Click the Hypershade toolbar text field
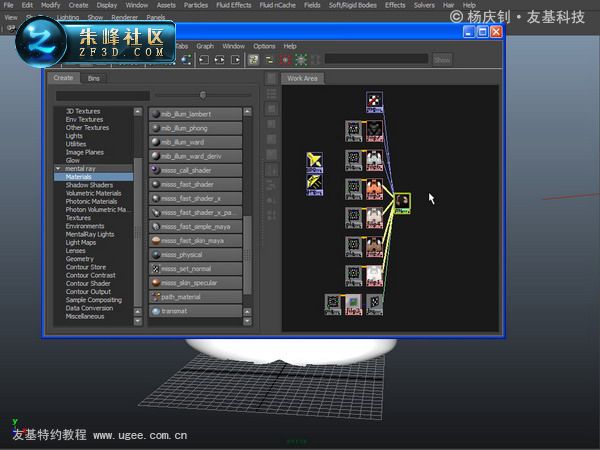600x450 pixels. click(376, 59)
